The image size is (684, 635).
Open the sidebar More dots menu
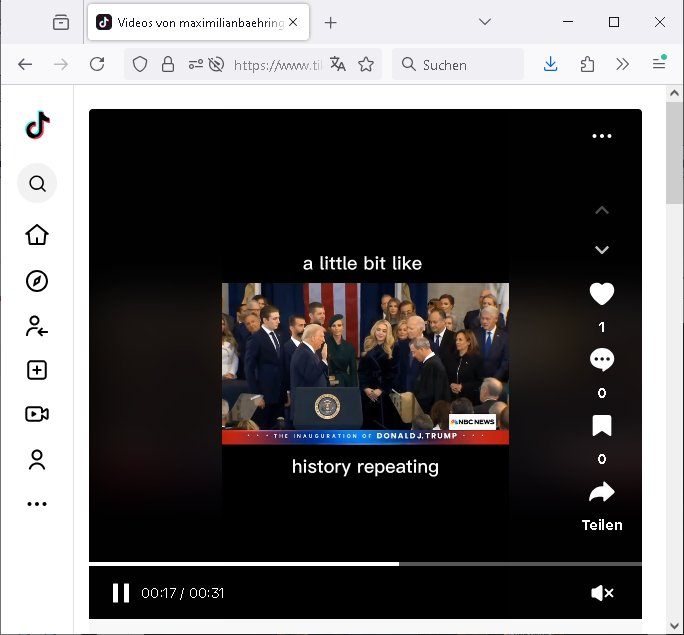click(37, 504)
